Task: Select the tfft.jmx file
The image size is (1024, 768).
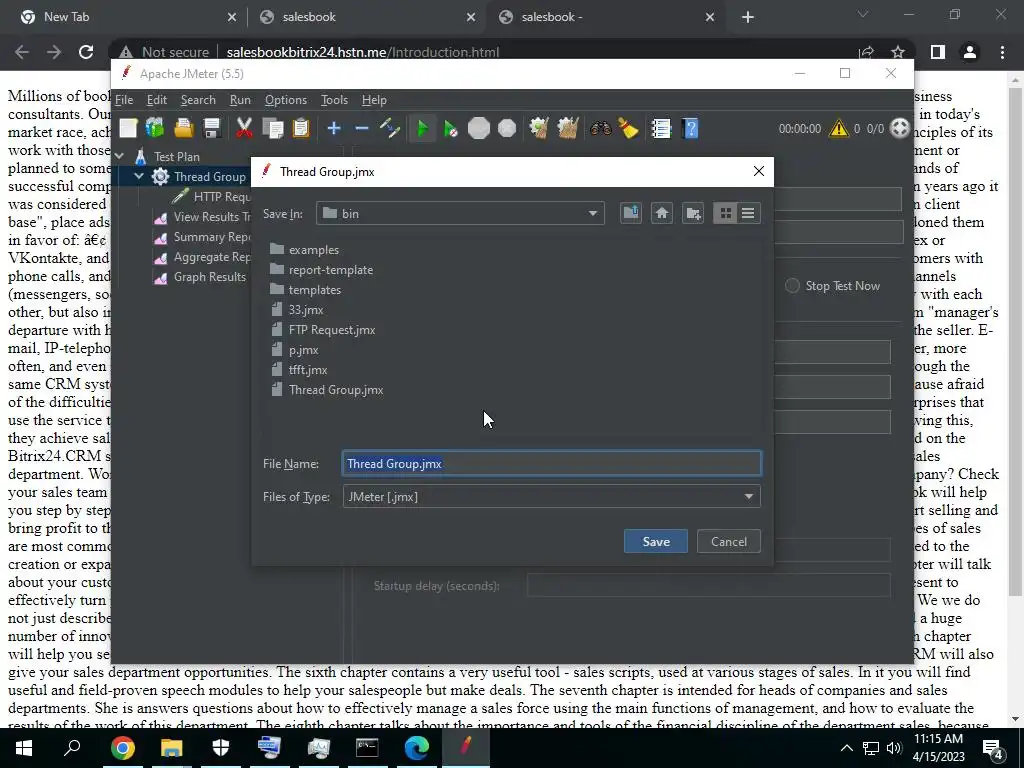Action: point(299,370)
